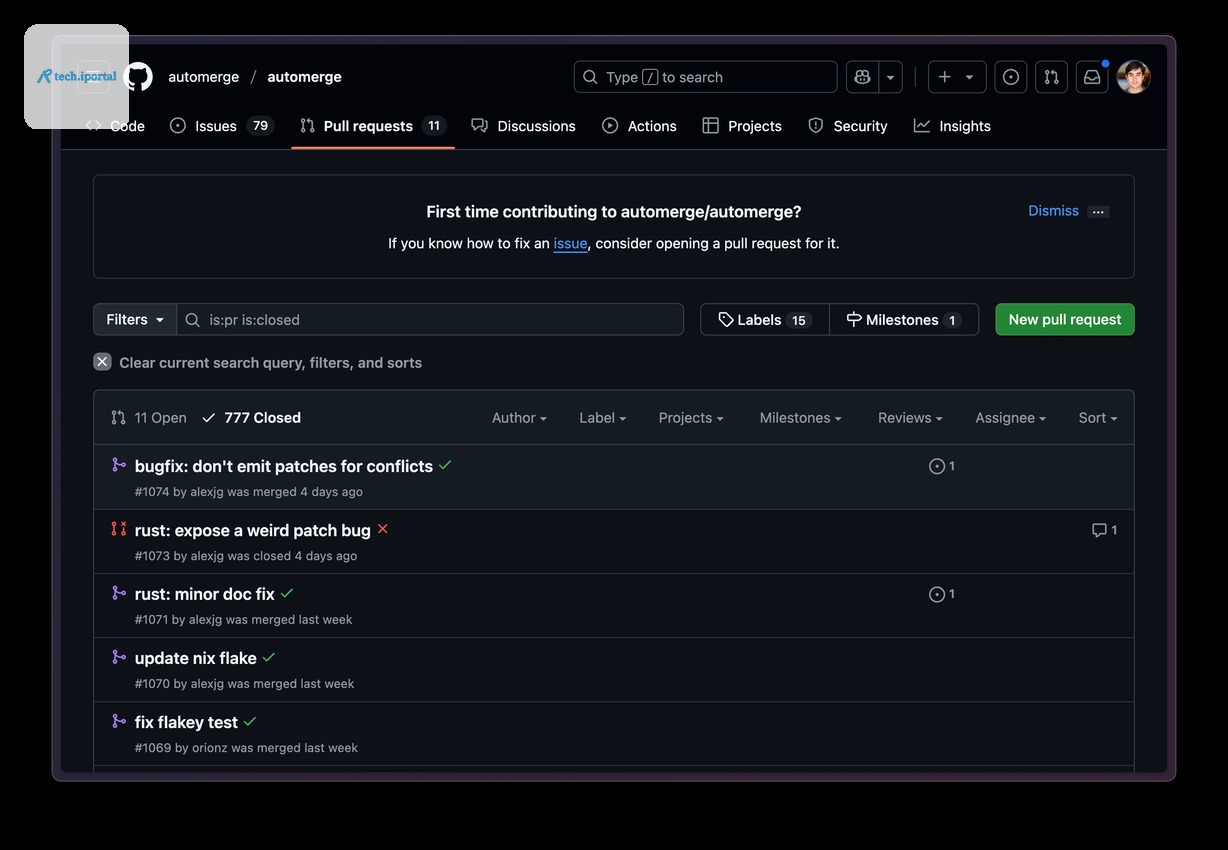Image resolution: width=1228 pixels, height=850 pixels.
Task: Open Copilot chat icon in header
Action: pos(862,77)
